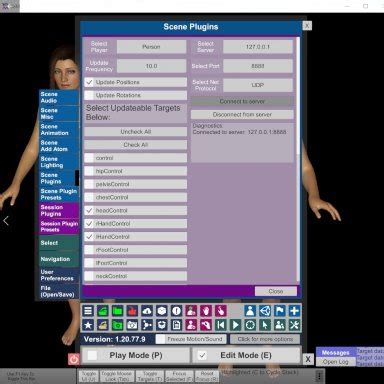The width and height of the screenshot is (384, 384).
Task: Click the camera screenshot icon
Action: coord(132,325)
